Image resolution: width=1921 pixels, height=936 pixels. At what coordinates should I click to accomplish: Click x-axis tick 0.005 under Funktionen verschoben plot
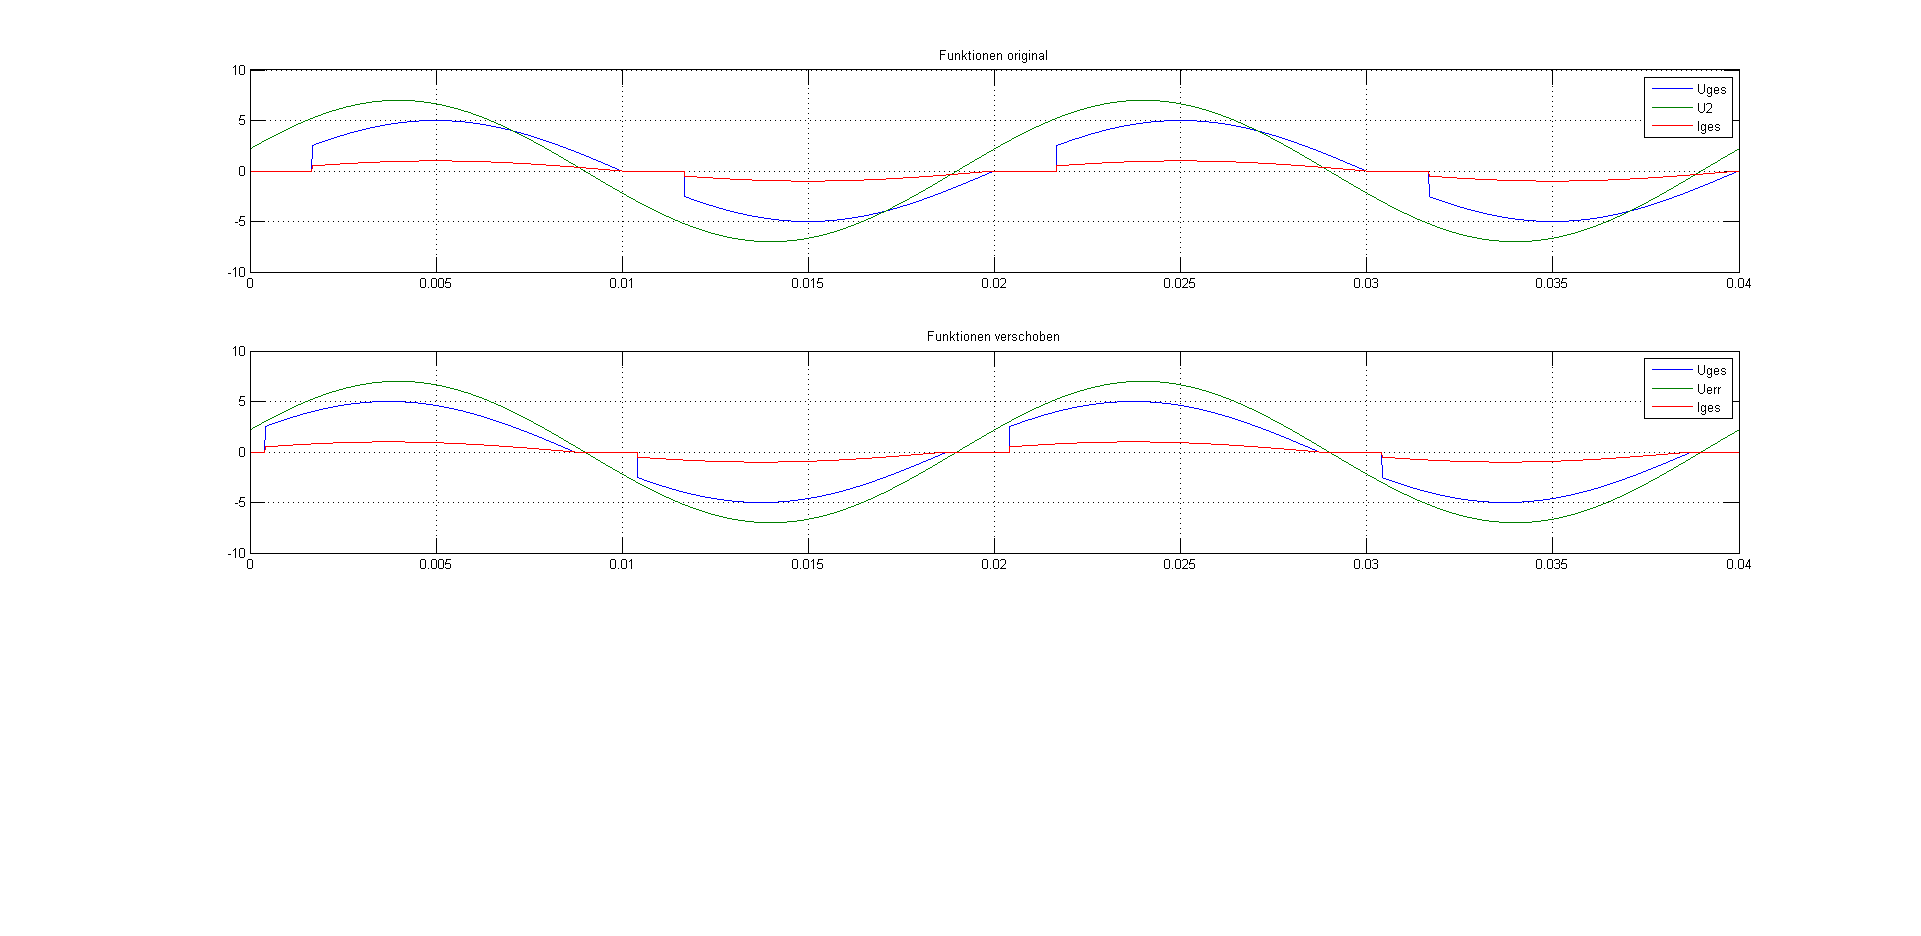(436, 565)
